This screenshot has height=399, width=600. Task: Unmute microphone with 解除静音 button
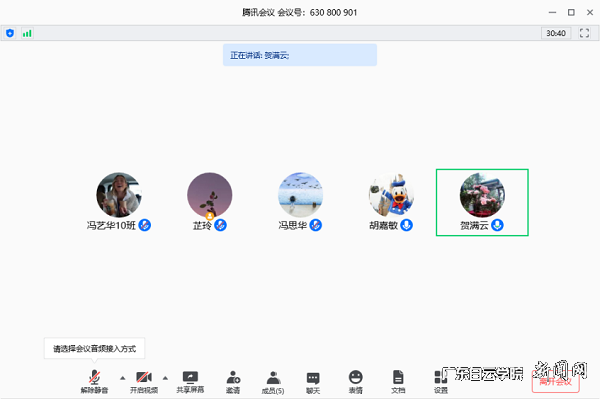click(x=94, y=382)
